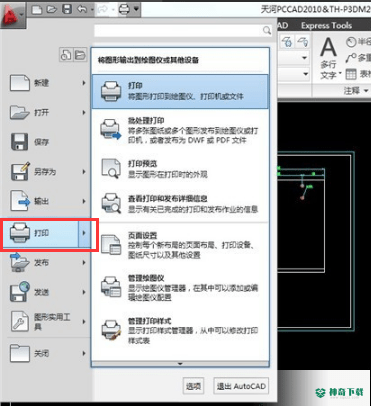Click the search magnifier icon in menu search box

267,31
